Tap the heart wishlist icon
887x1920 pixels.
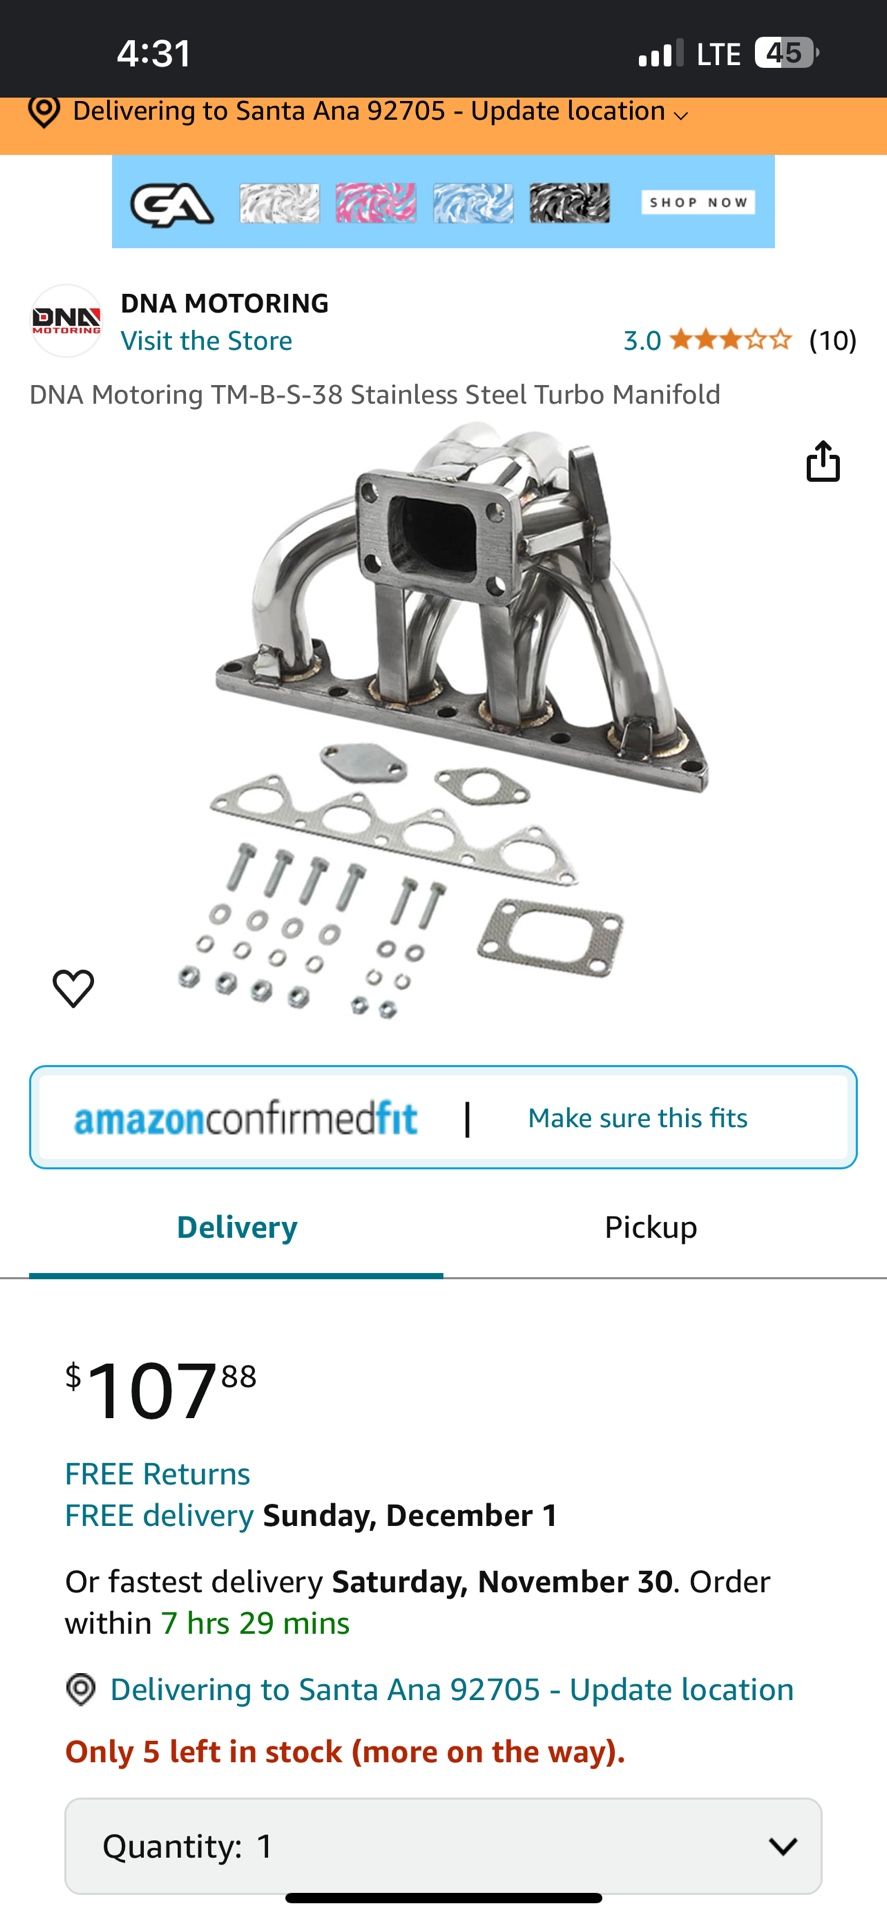pos(73,988)
